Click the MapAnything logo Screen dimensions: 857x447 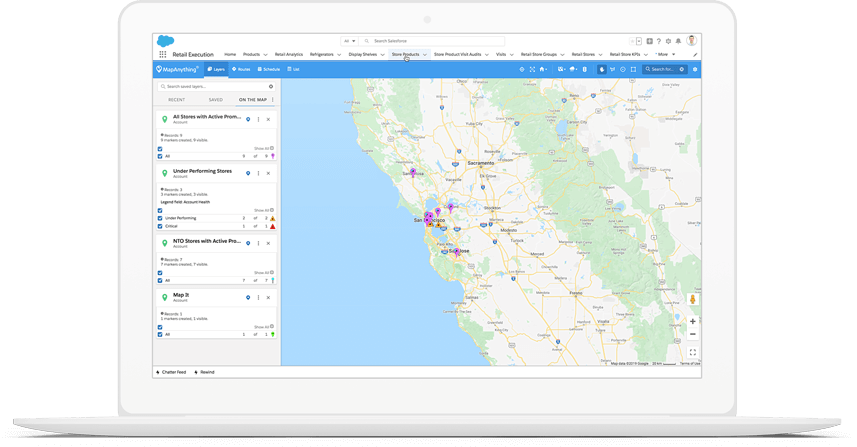(x=177, y=69)
